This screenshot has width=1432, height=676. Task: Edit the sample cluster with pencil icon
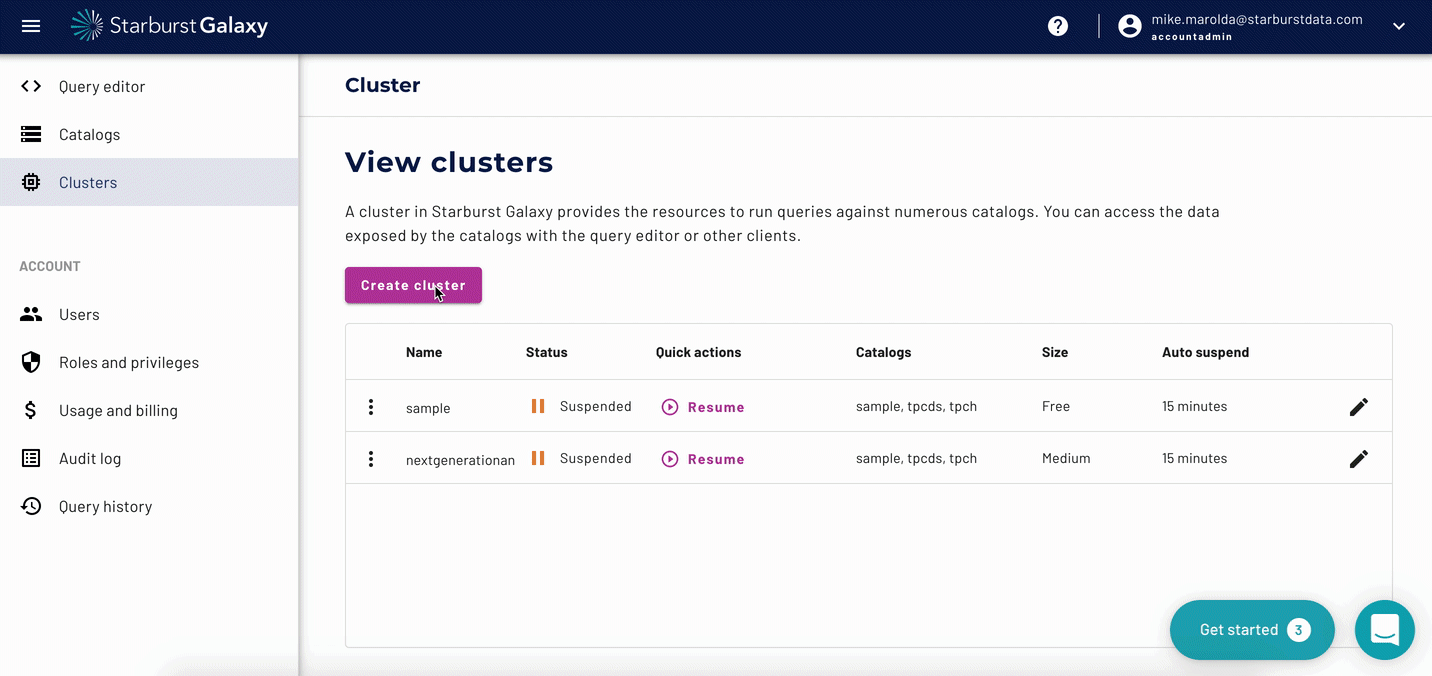click(x=1359, y=407)
